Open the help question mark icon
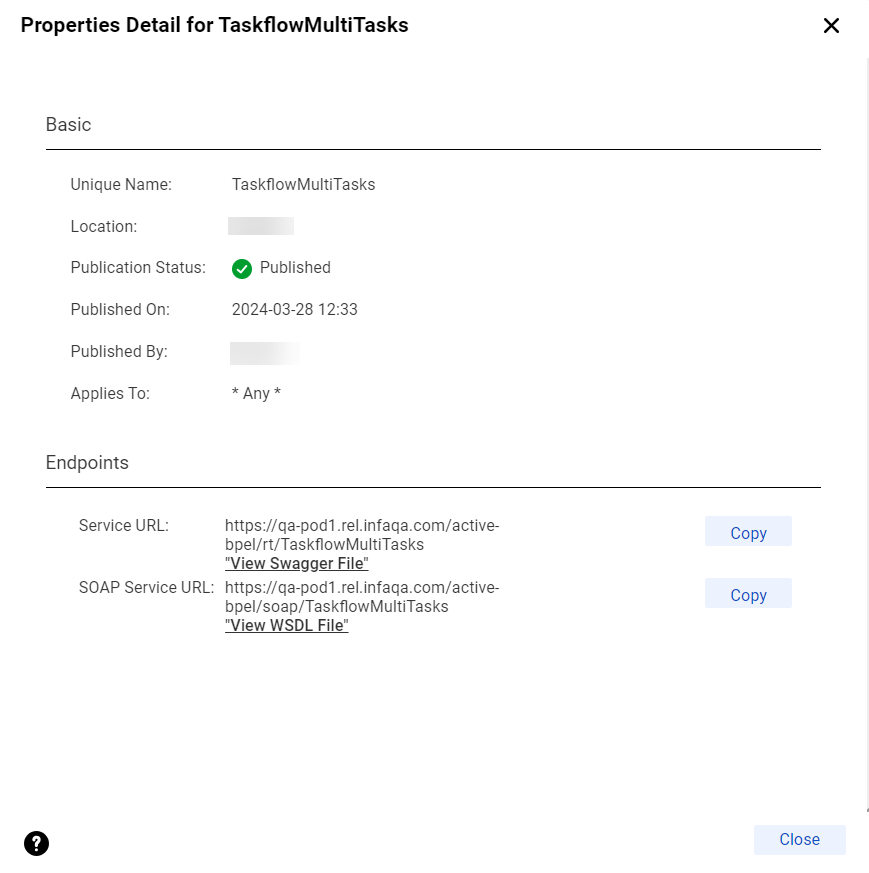This screenshot has width=869, height=873. [36, 843]
